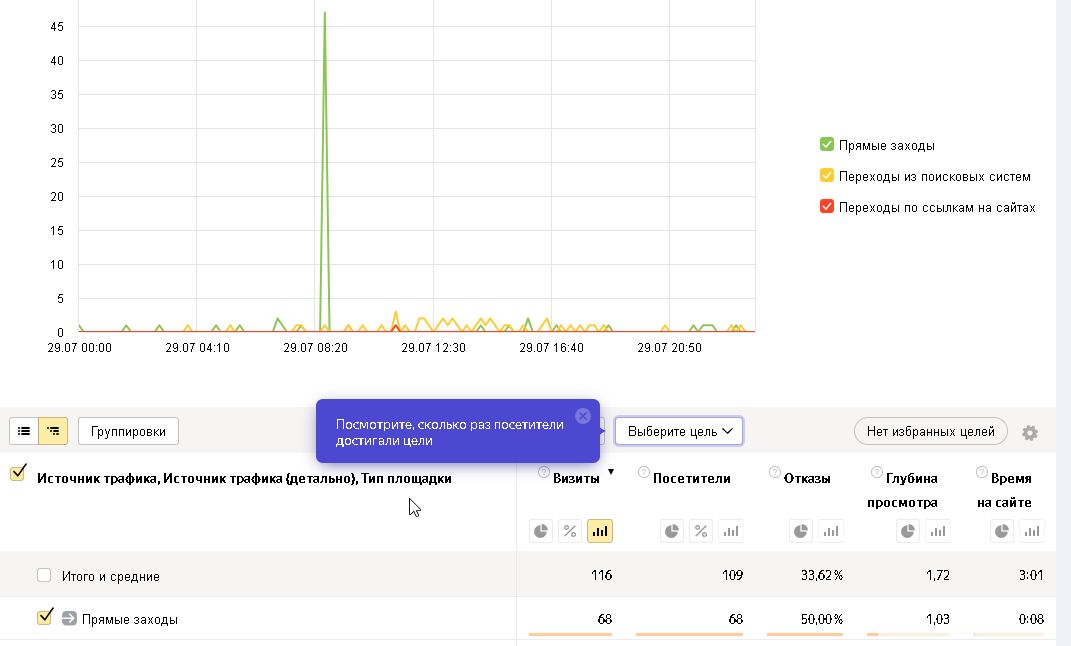Select bar chart icon under Отказы

coord(831,531)
